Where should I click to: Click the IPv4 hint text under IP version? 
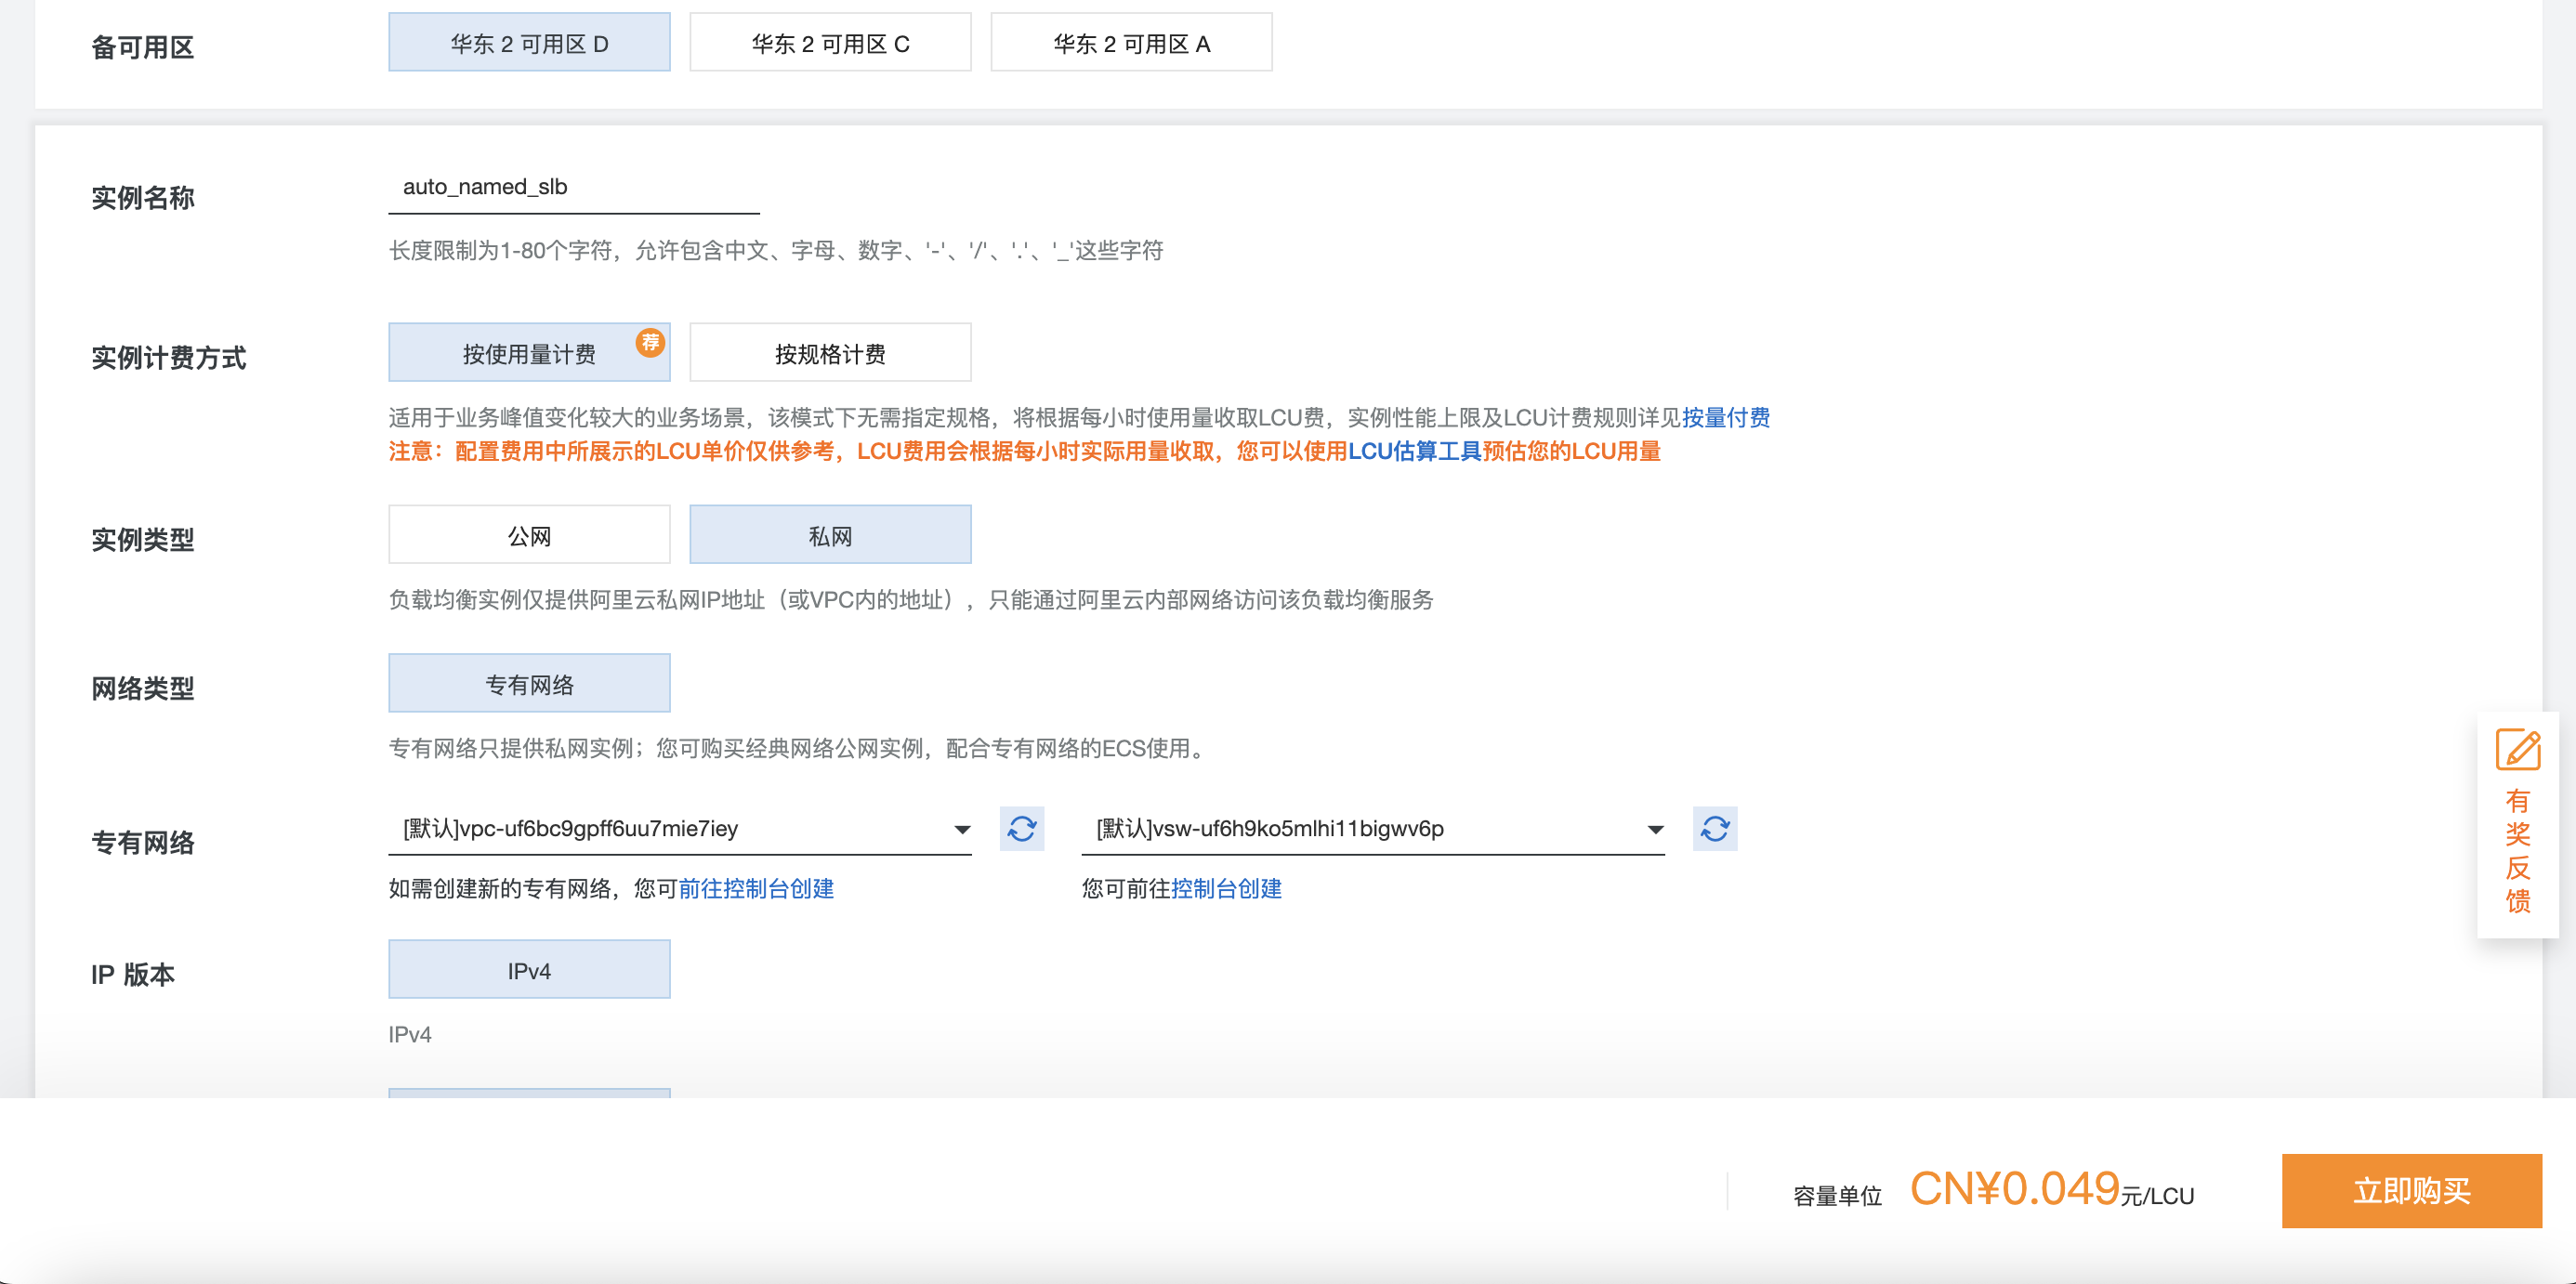410,1034
